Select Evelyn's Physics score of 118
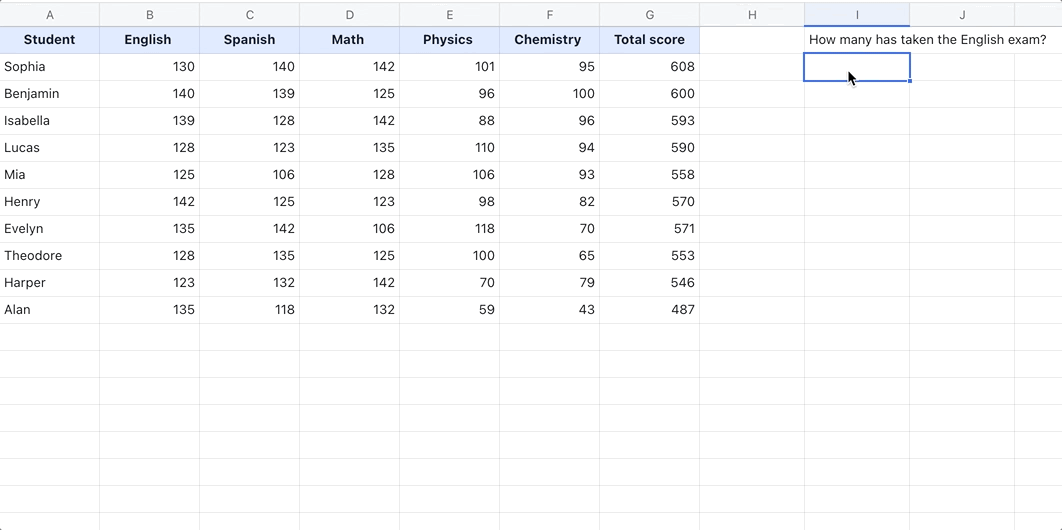Screen dimensions: 1062x530 449,229
